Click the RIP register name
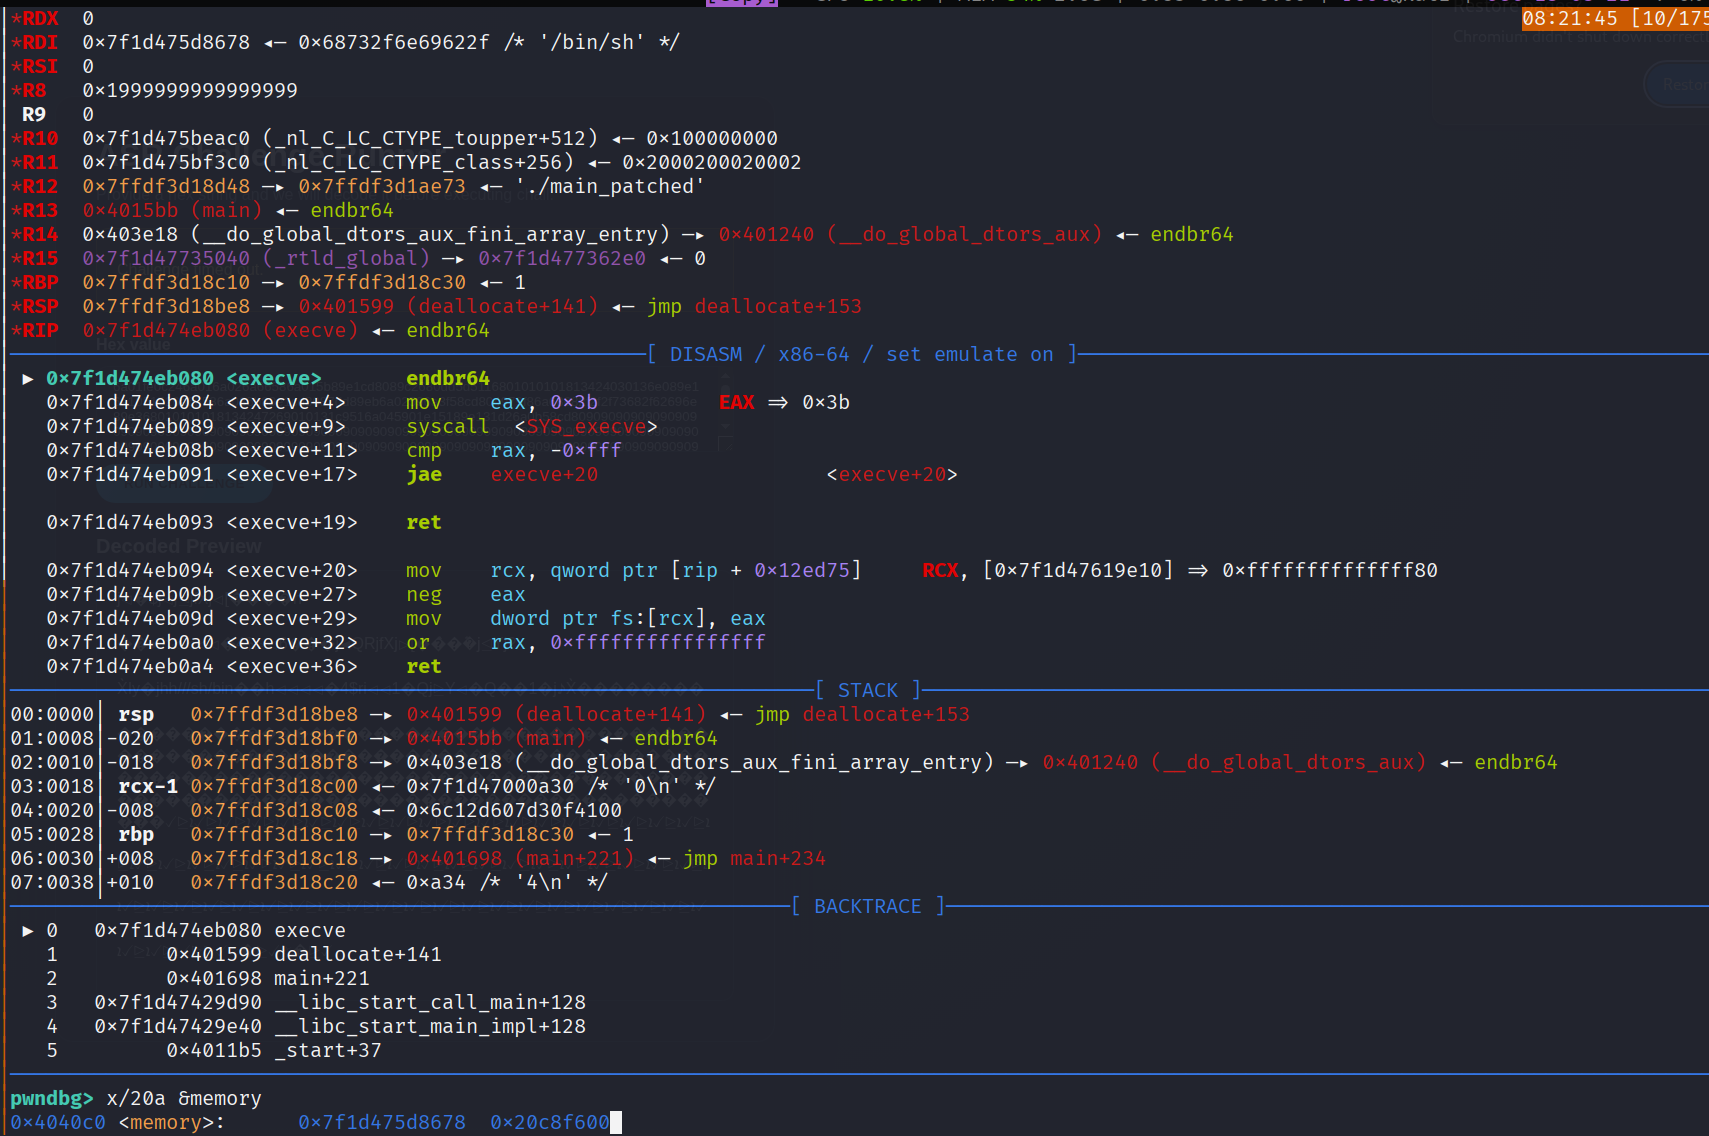1709x1136 pixels. (x=40, y=331)
